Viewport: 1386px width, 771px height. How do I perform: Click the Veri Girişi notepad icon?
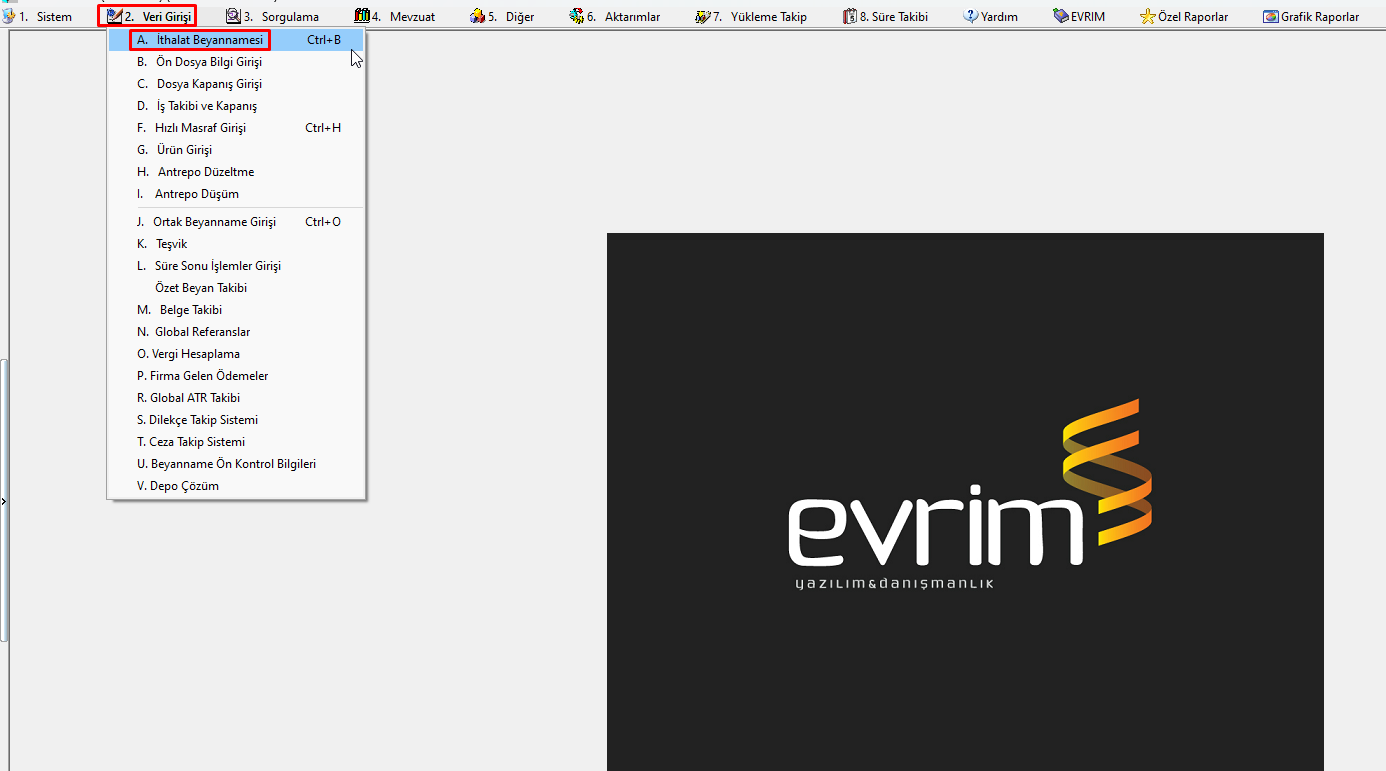point(114,16)
